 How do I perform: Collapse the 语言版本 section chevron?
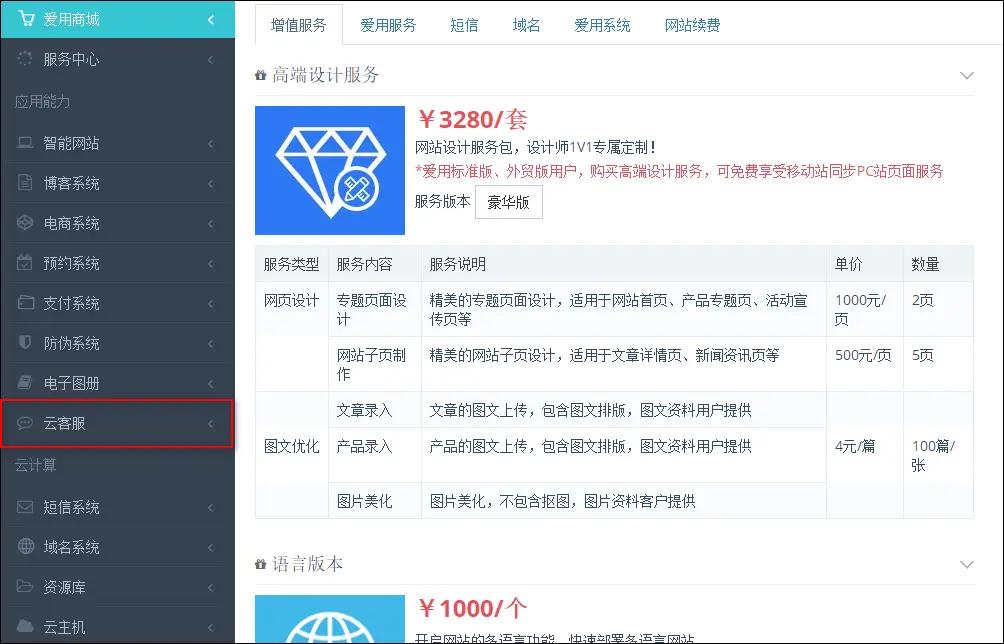[x=965, y=564]
